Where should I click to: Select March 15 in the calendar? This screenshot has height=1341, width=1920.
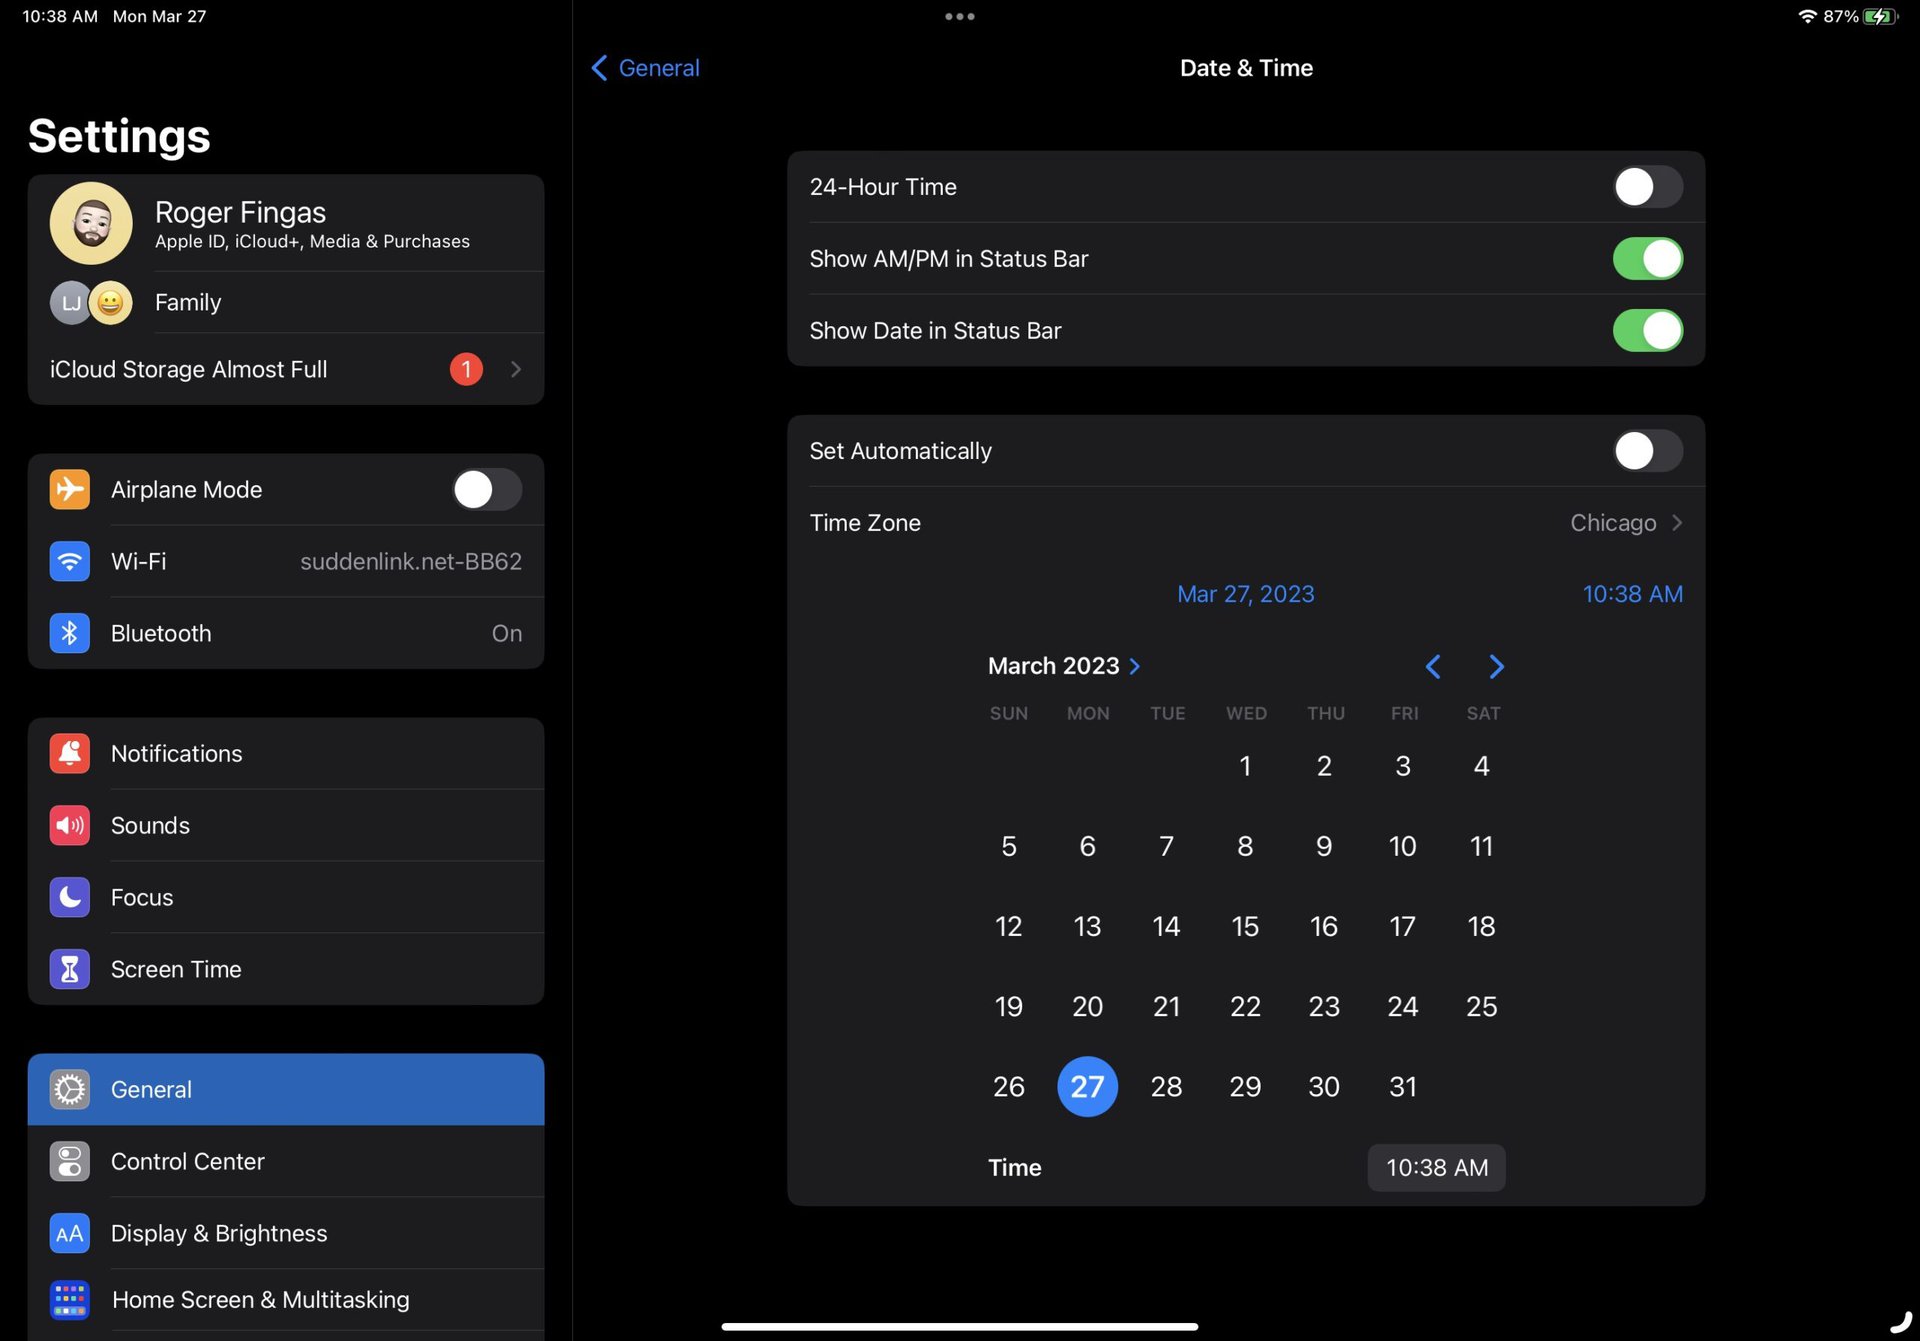coord(1245,926)
